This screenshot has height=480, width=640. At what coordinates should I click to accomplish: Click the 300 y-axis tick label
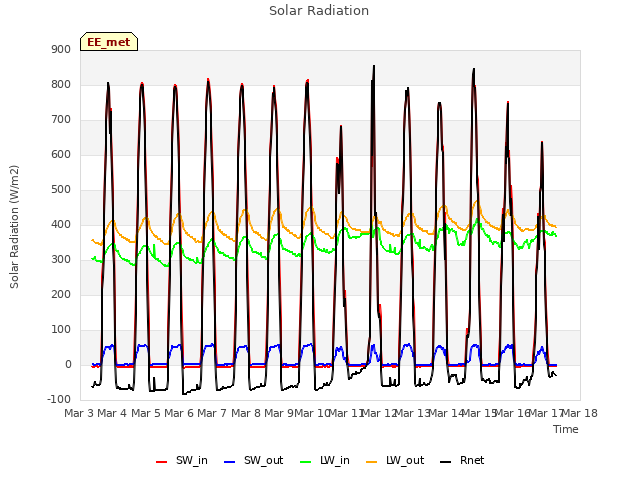tap(61, 260)
